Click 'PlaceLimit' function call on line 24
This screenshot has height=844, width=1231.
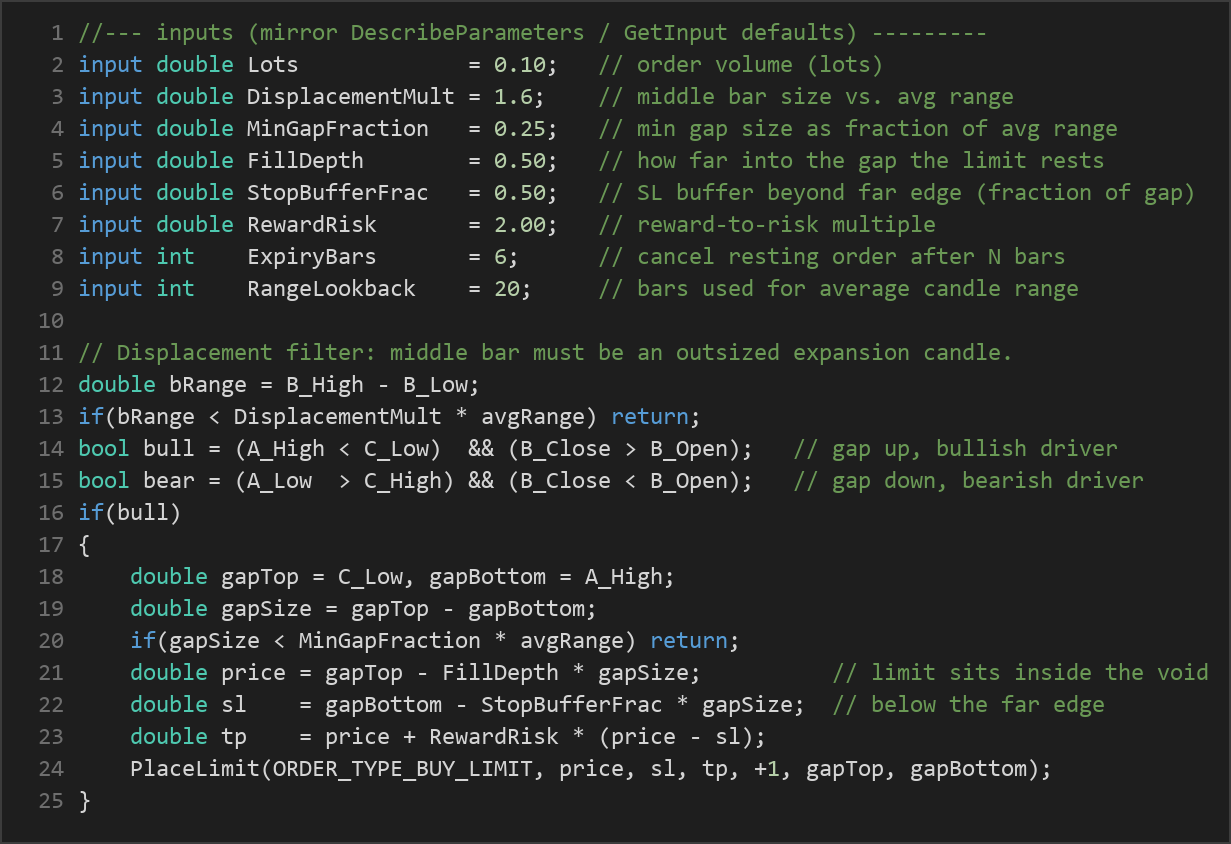[x=195, y=769]
